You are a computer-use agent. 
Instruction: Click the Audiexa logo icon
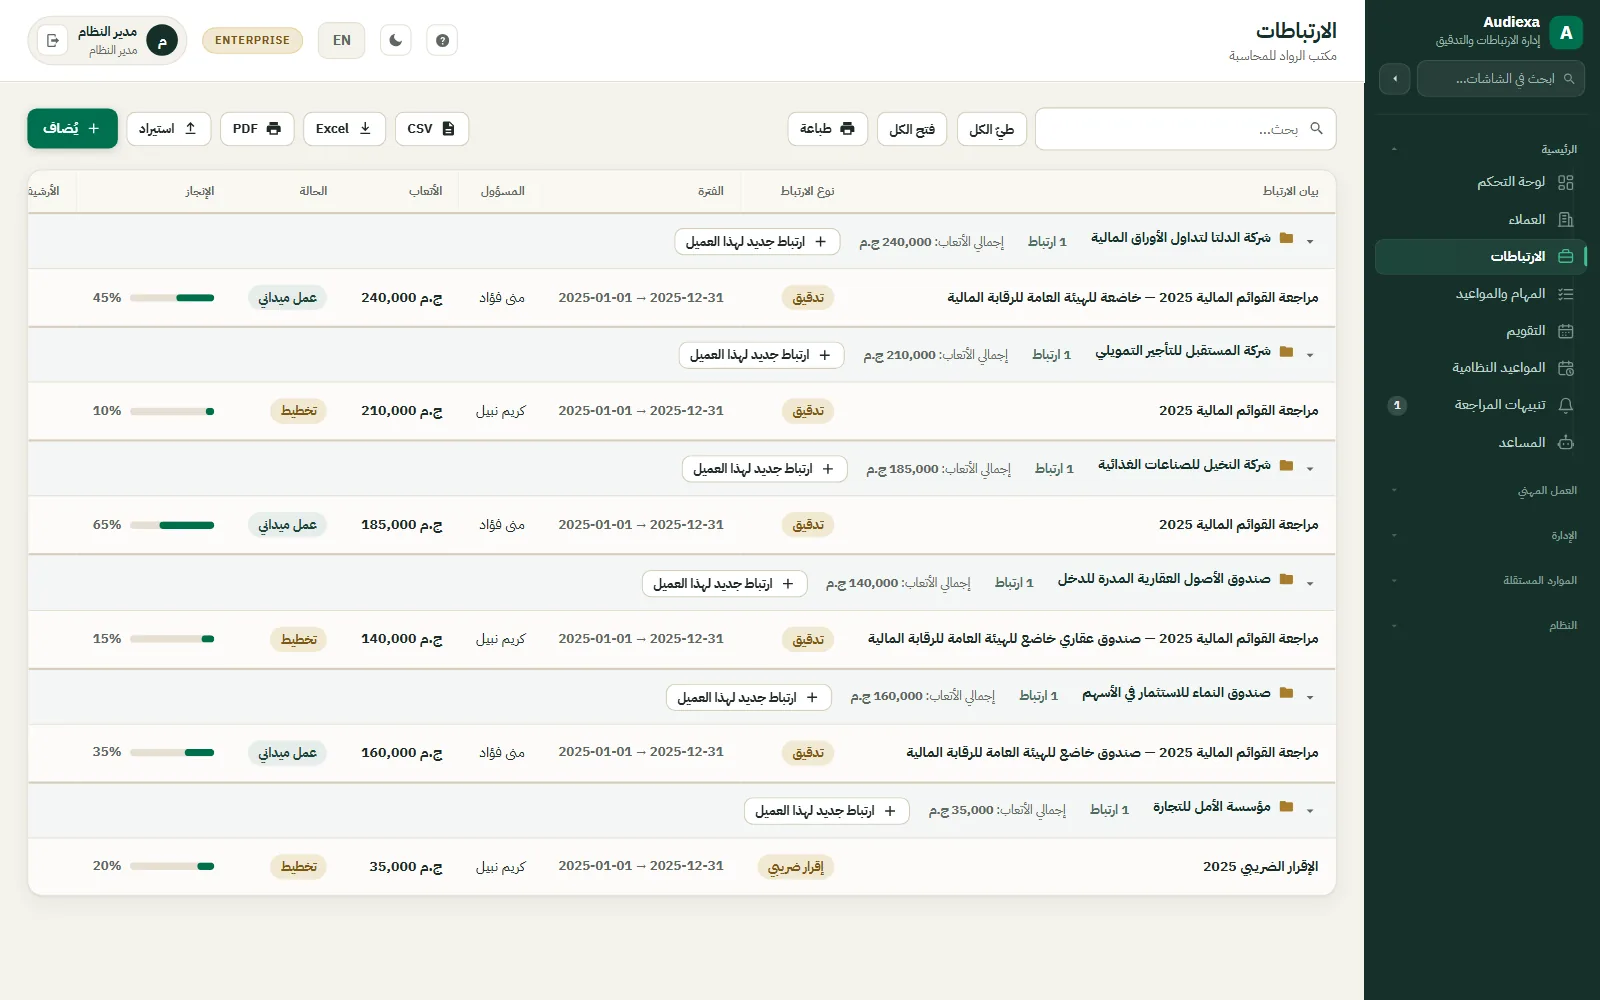point(1566,33)
